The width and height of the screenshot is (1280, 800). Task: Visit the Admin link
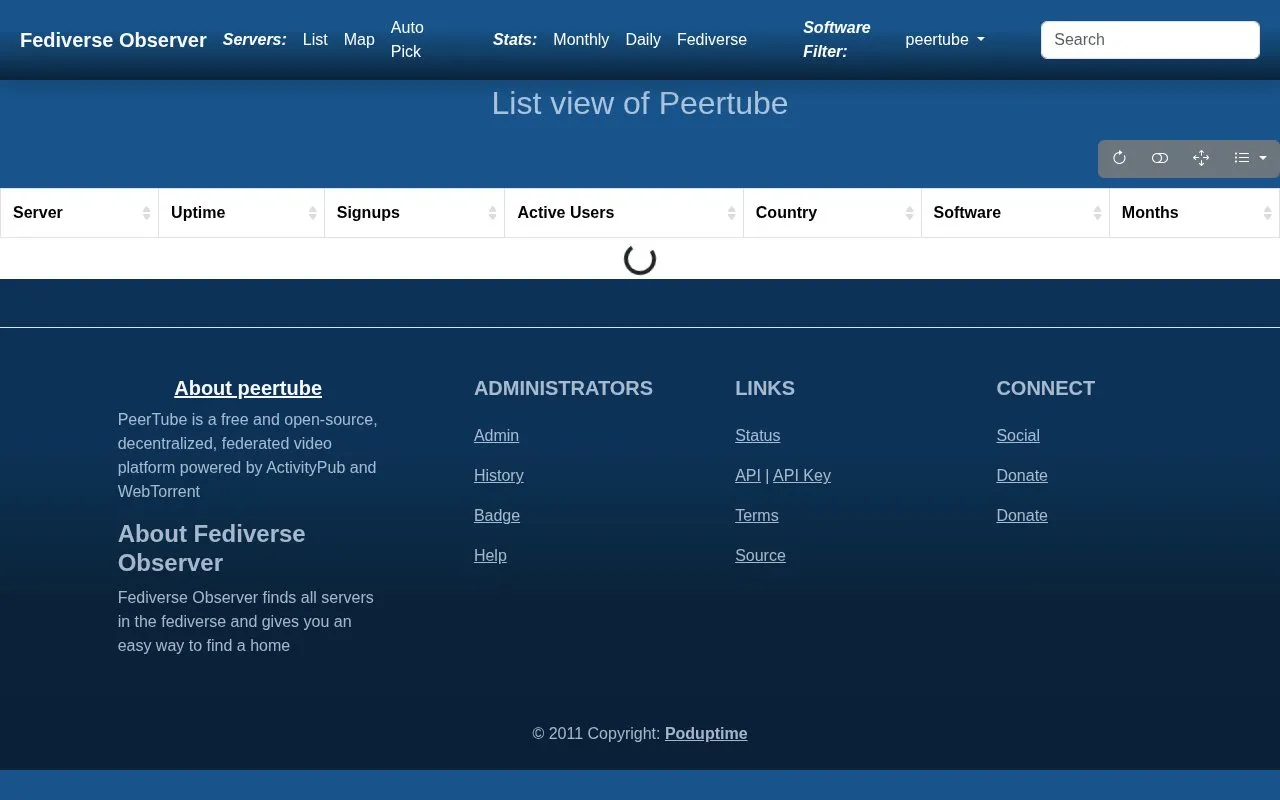click(x=496, y=436)
